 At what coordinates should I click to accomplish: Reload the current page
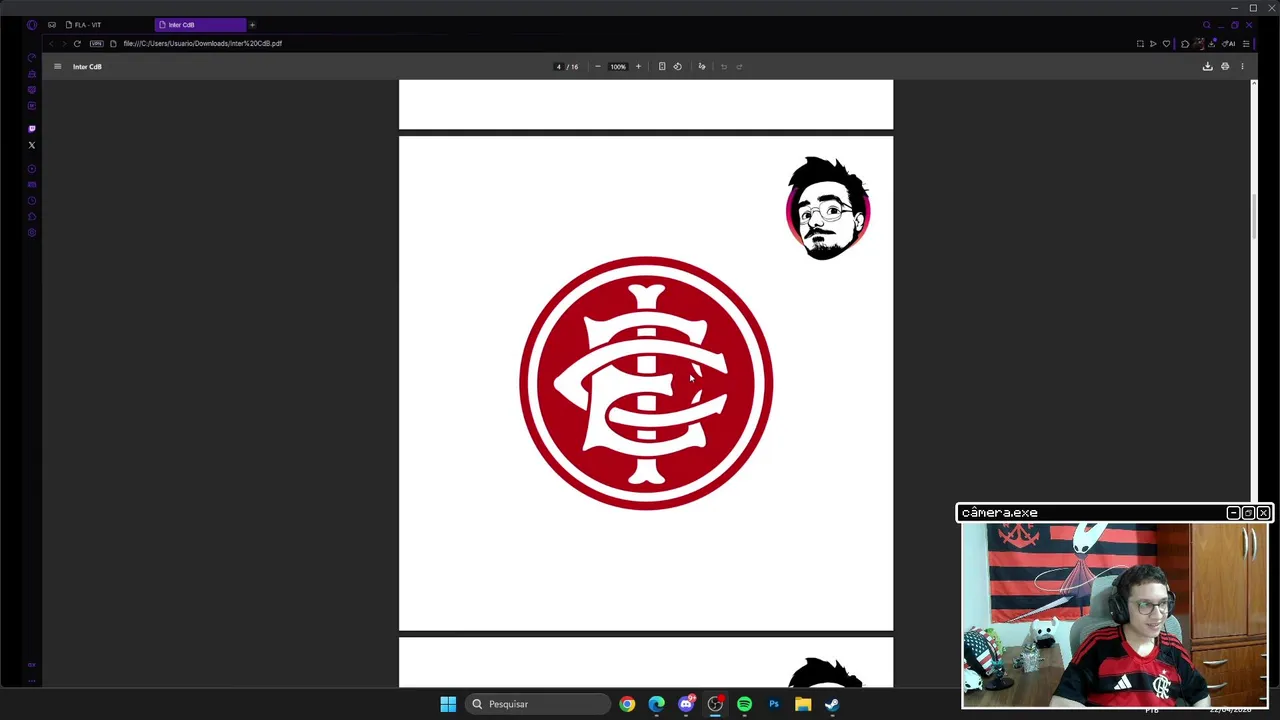tap(77, 44)
